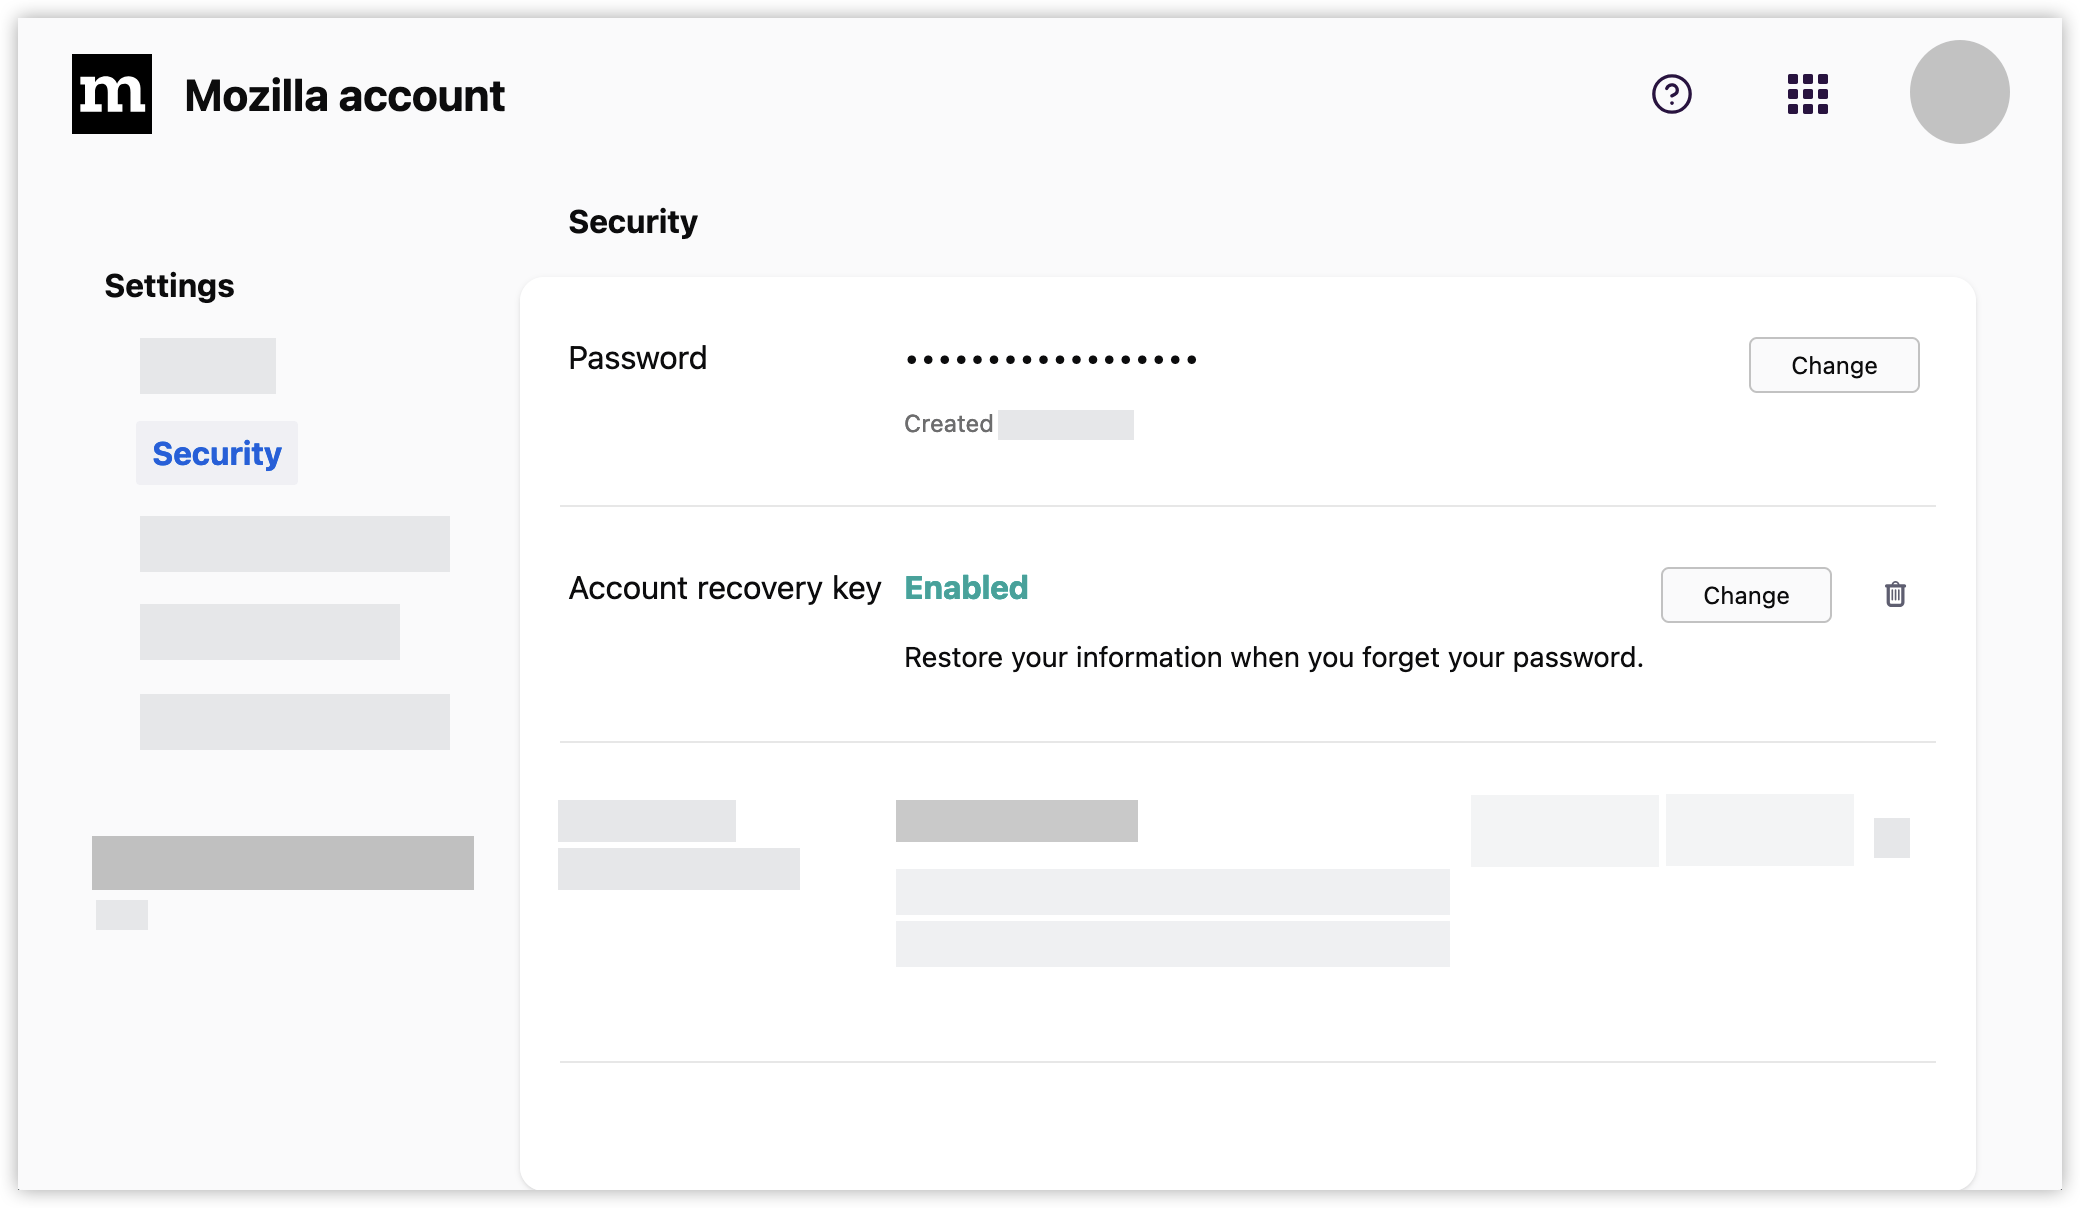Click Change button for Password
Screen dimensions: 2080x1208
tap(1834, 364)
